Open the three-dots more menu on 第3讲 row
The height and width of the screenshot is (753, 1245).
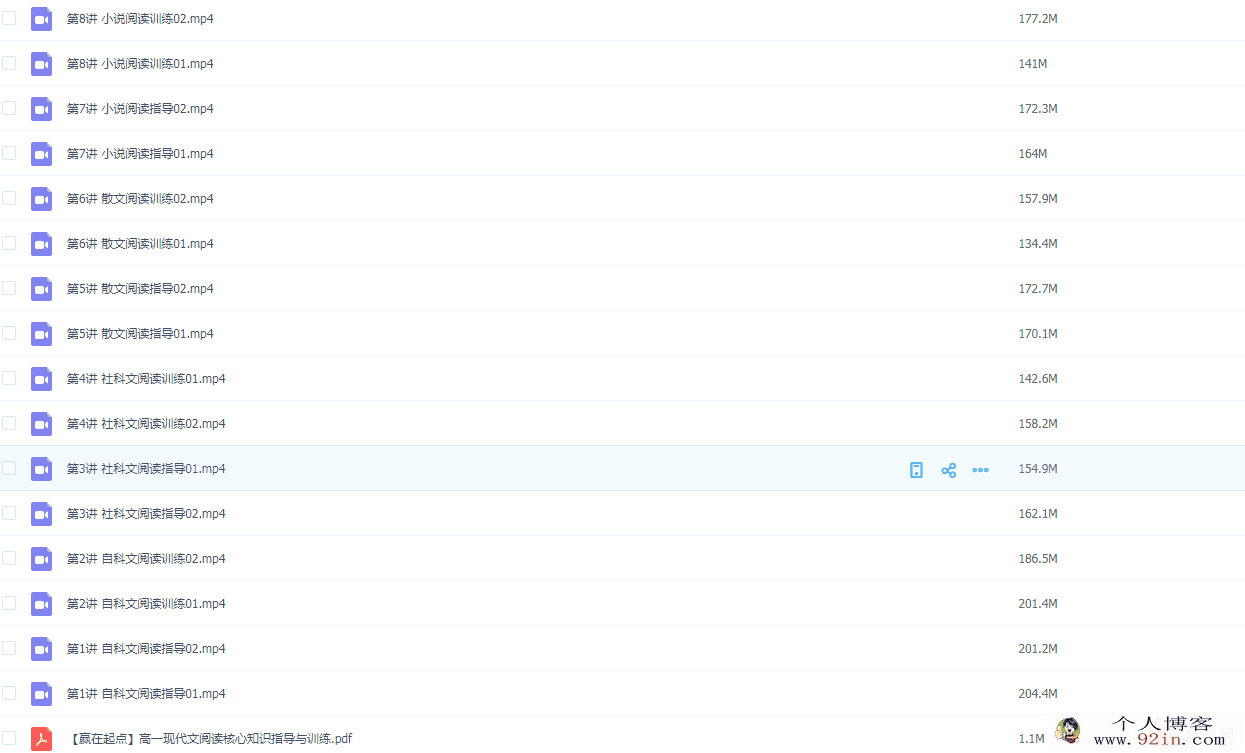tap(980, 470)
